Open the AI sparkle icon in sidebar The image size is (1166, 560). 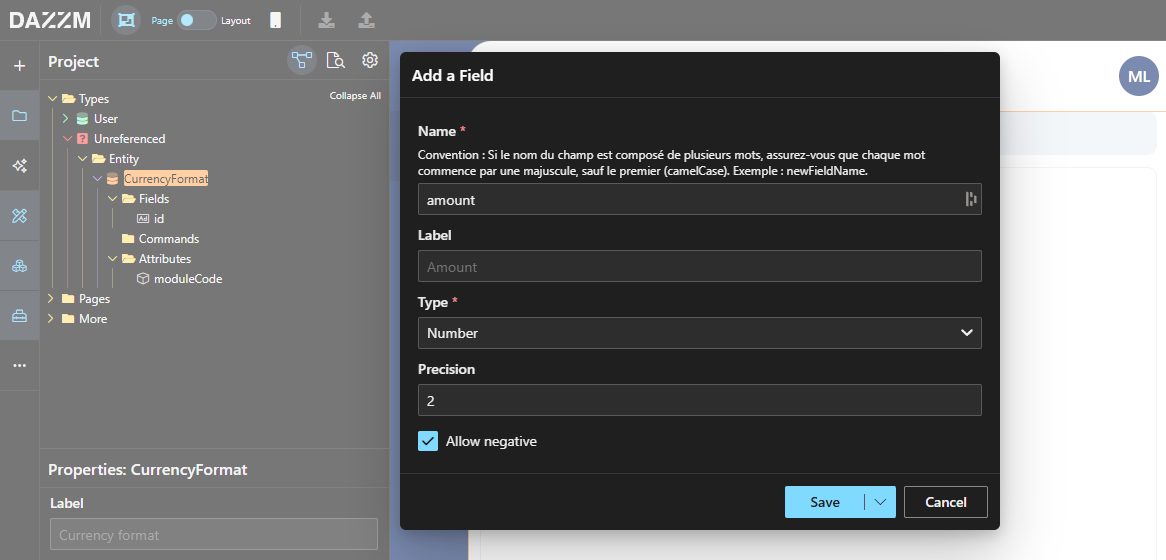[x=19, y=165]
